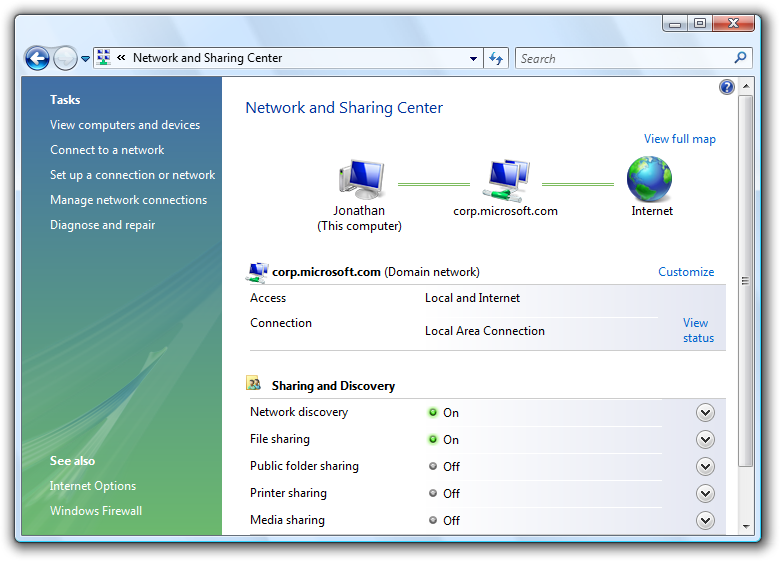Viewport: 781px width, 562px height.
Task: Click the scroll up arrow of the vertical scrollbar
Action: tap(746, 86)
